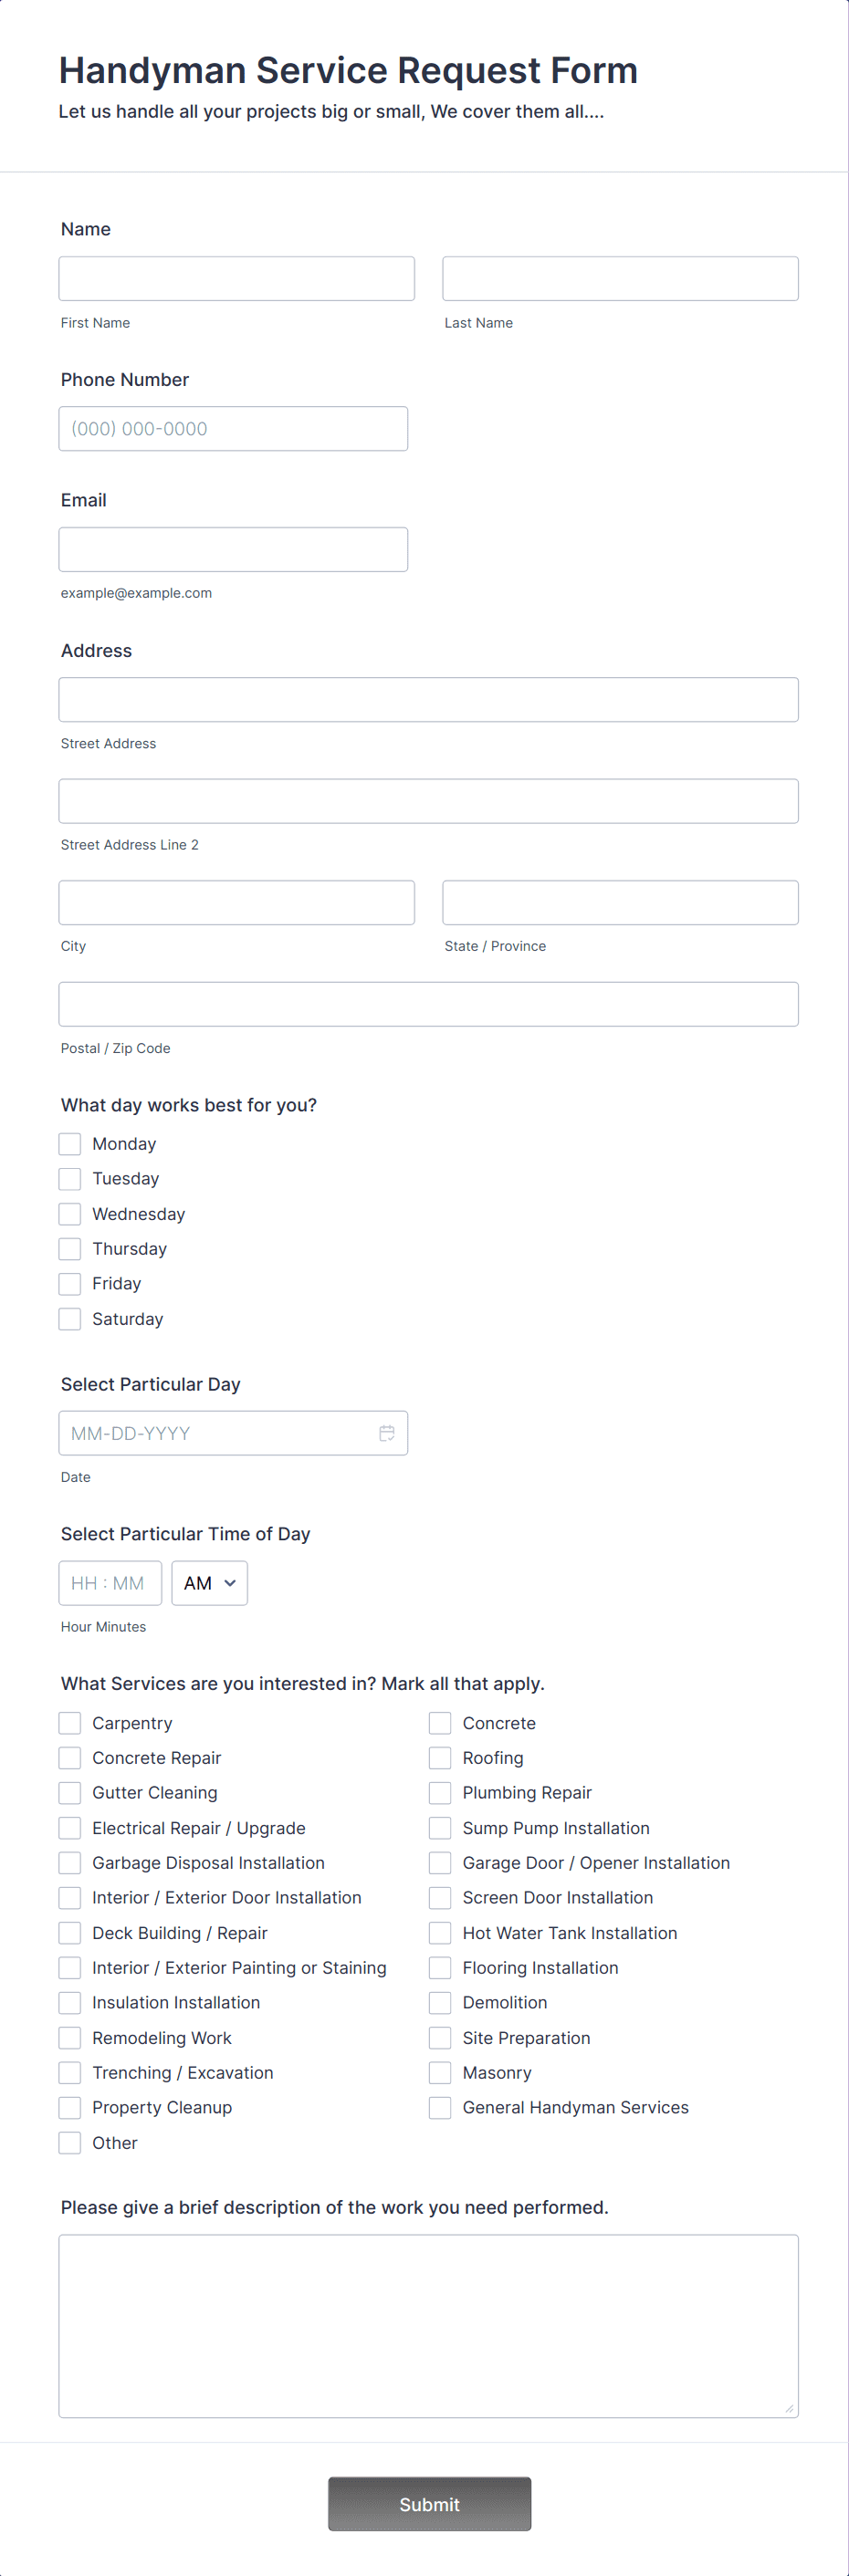
Task: Check the General Handyman Services box
Action: click(x=439, y=2107)
